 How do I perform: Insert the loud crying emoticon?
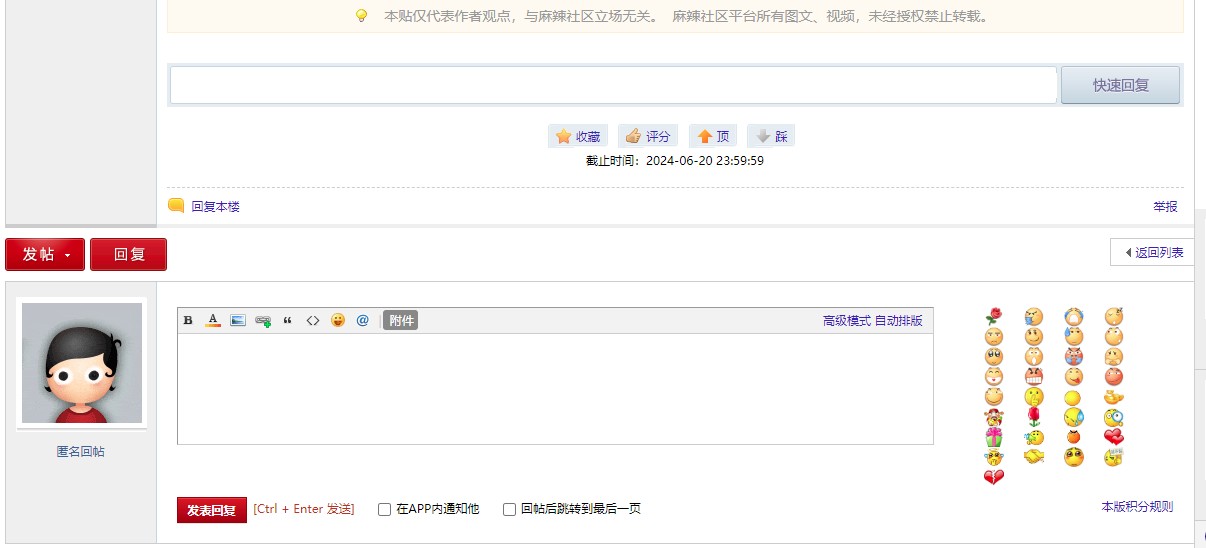click(x=1074, y=317)
